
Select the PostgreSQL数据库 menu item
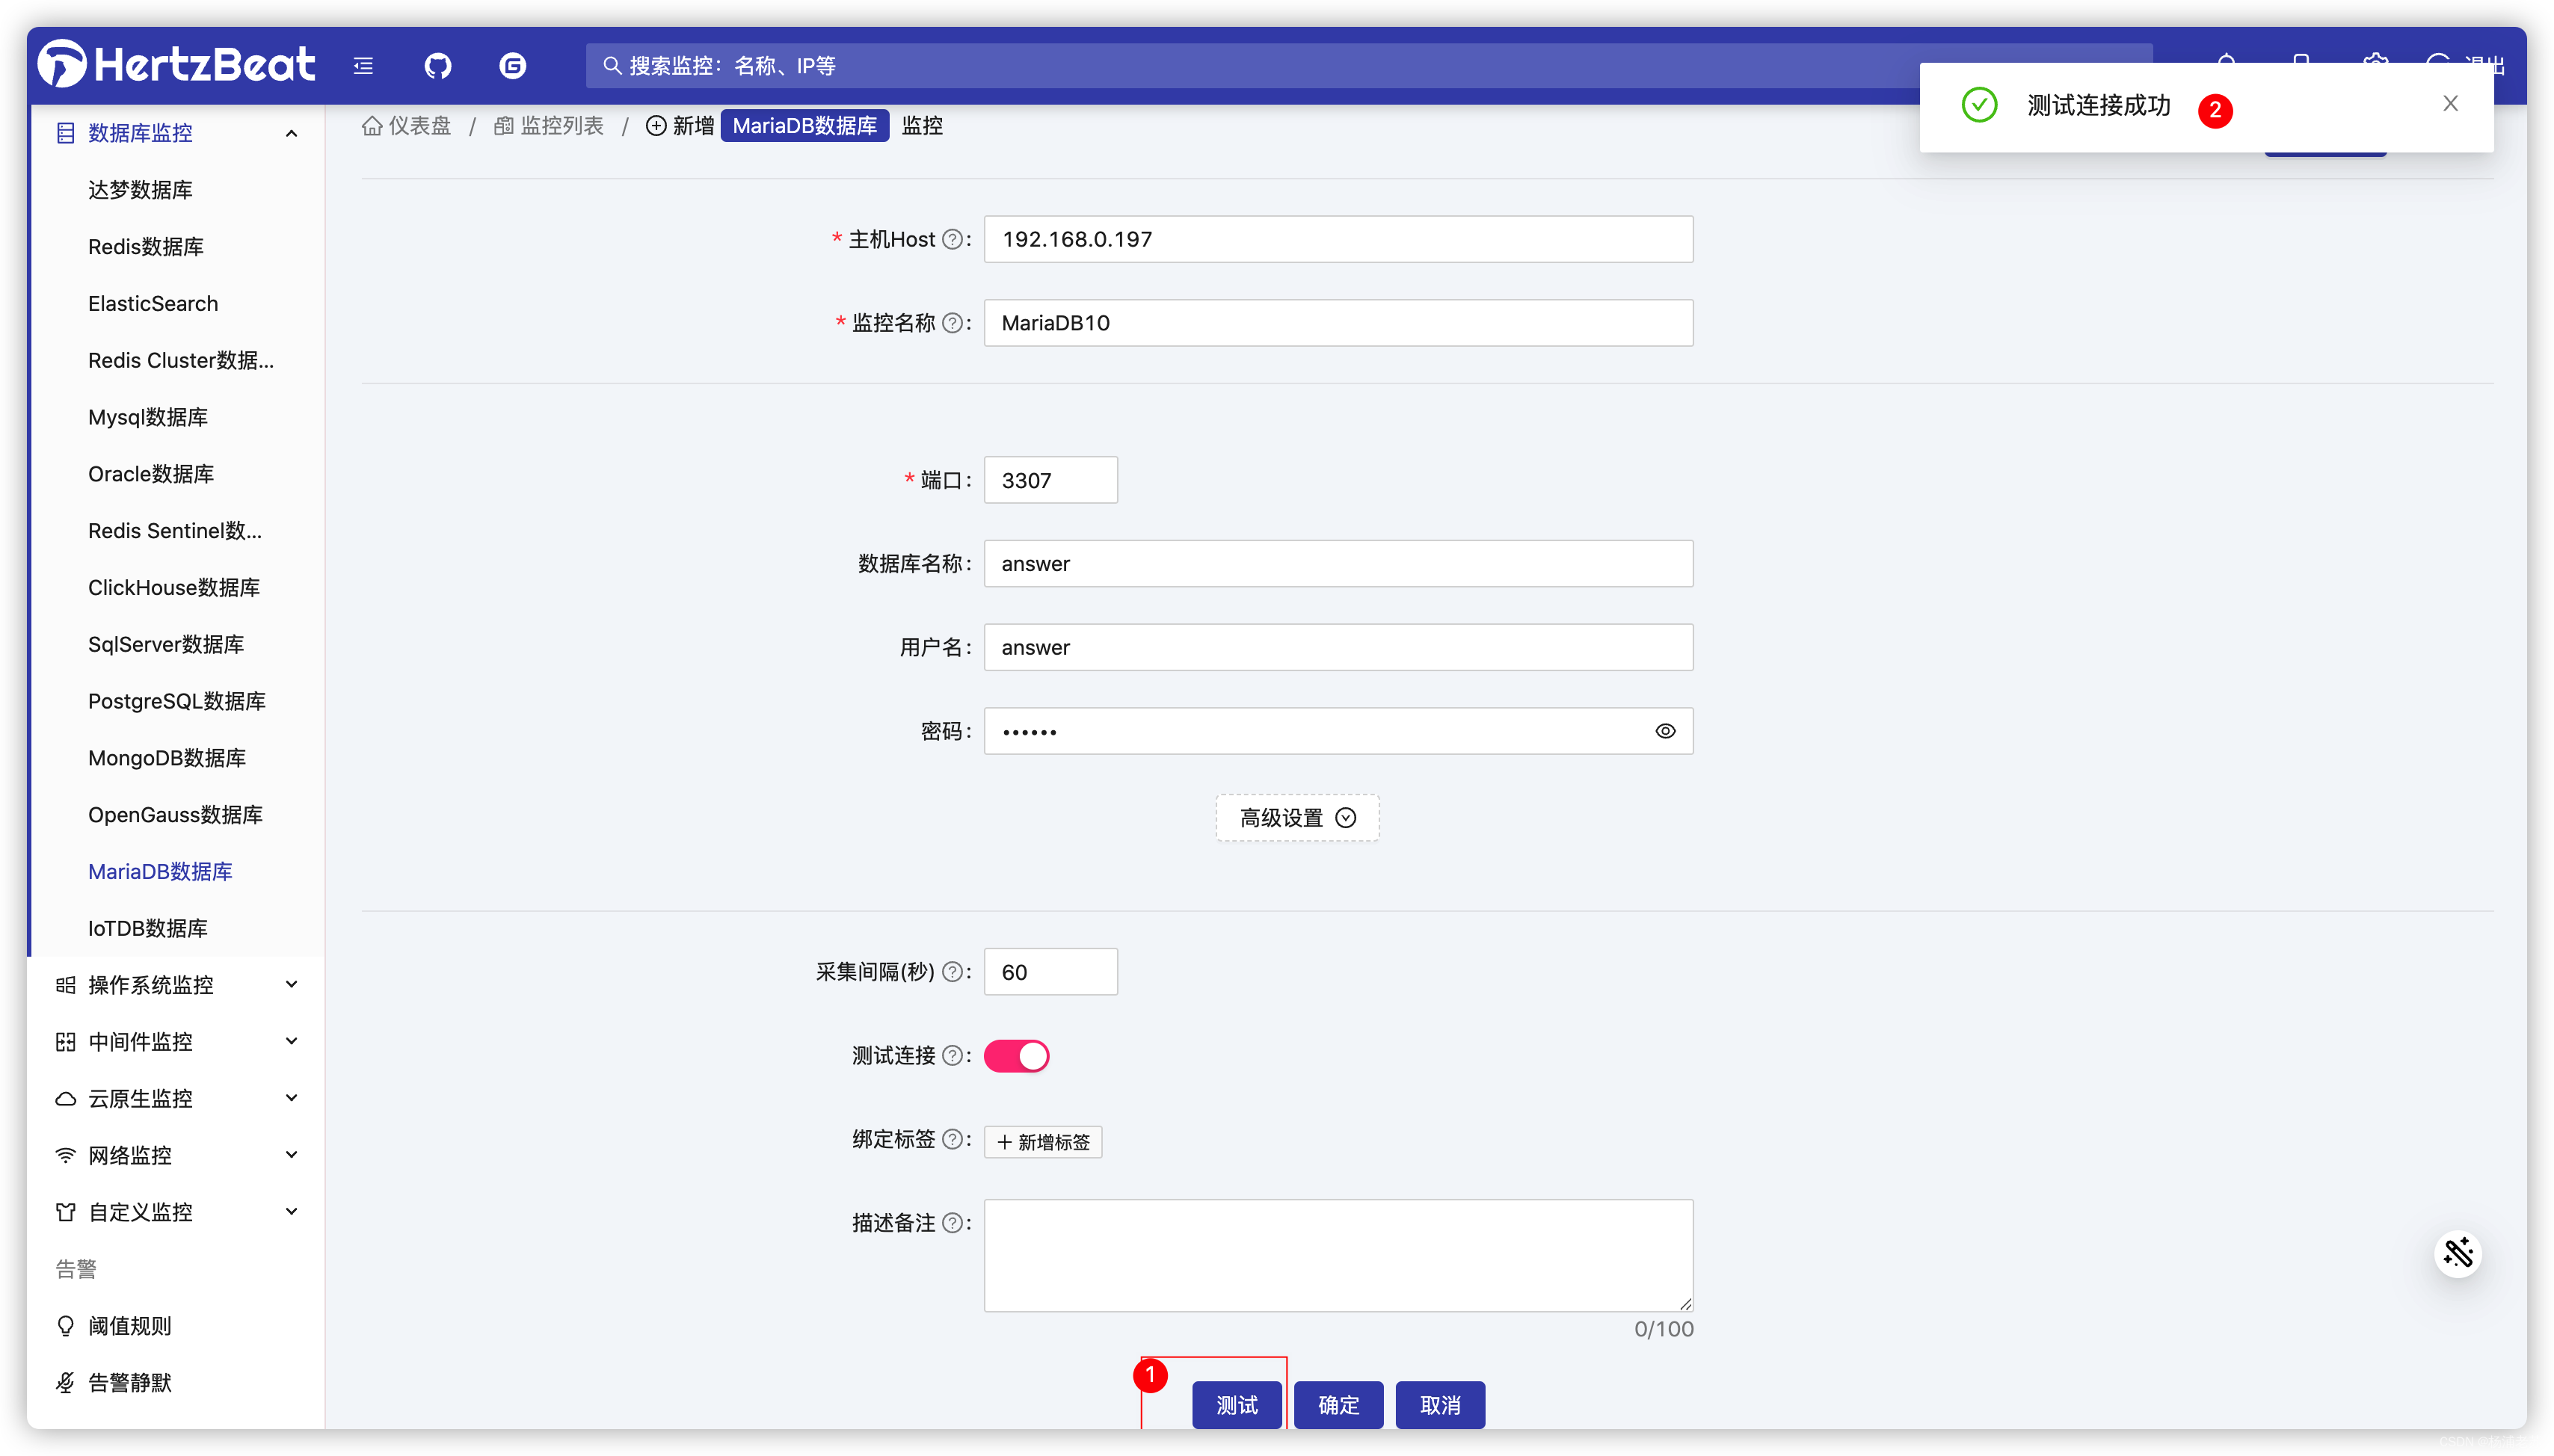click(x=177, y=701)
